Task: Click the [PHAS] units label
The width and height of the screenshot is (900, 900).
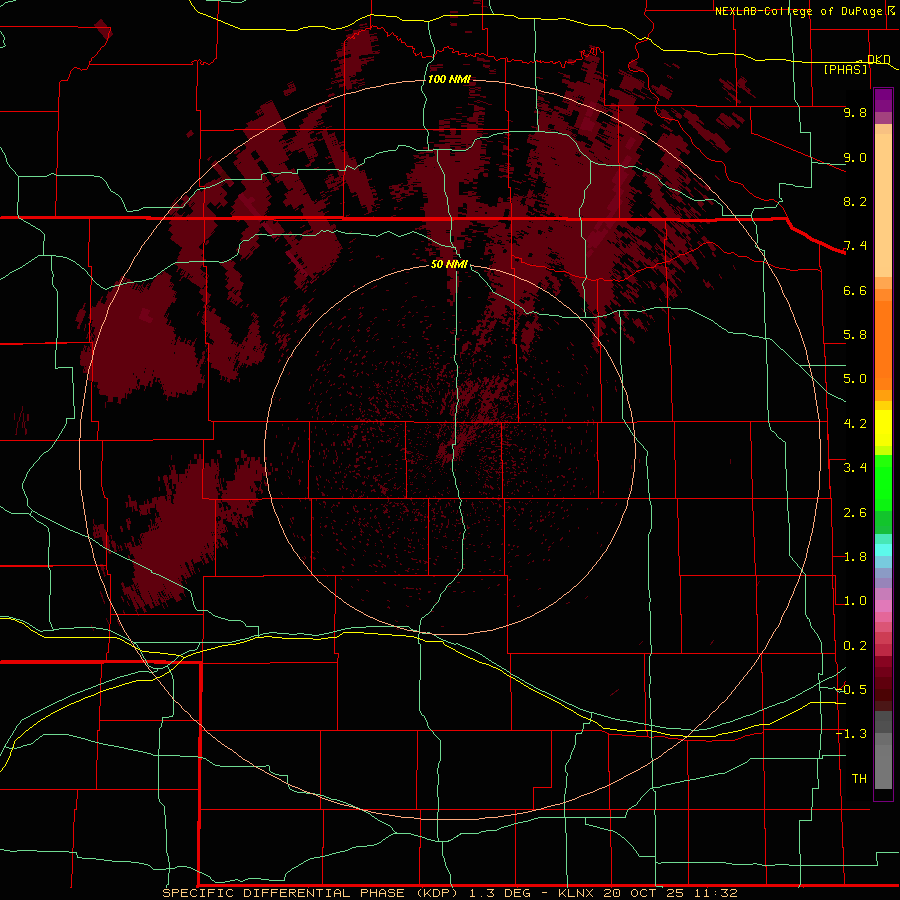Action: [845, 69]
